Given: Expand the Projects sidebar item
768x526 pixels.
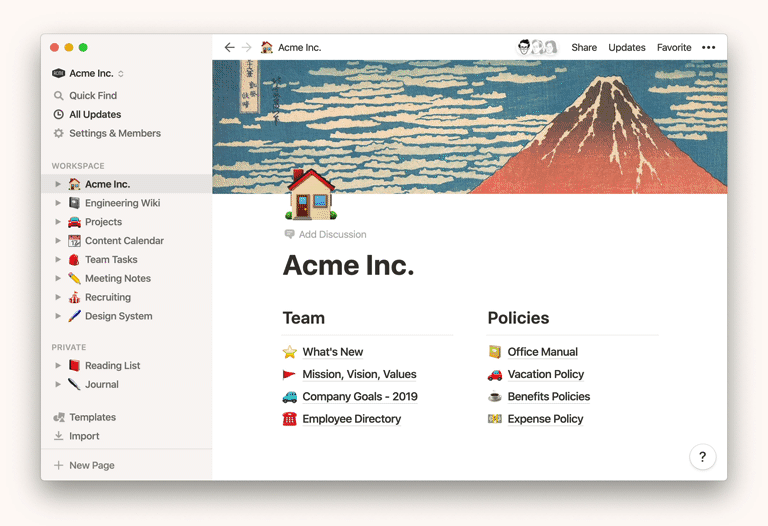Looking at the screenshot, I should [58, 222].
